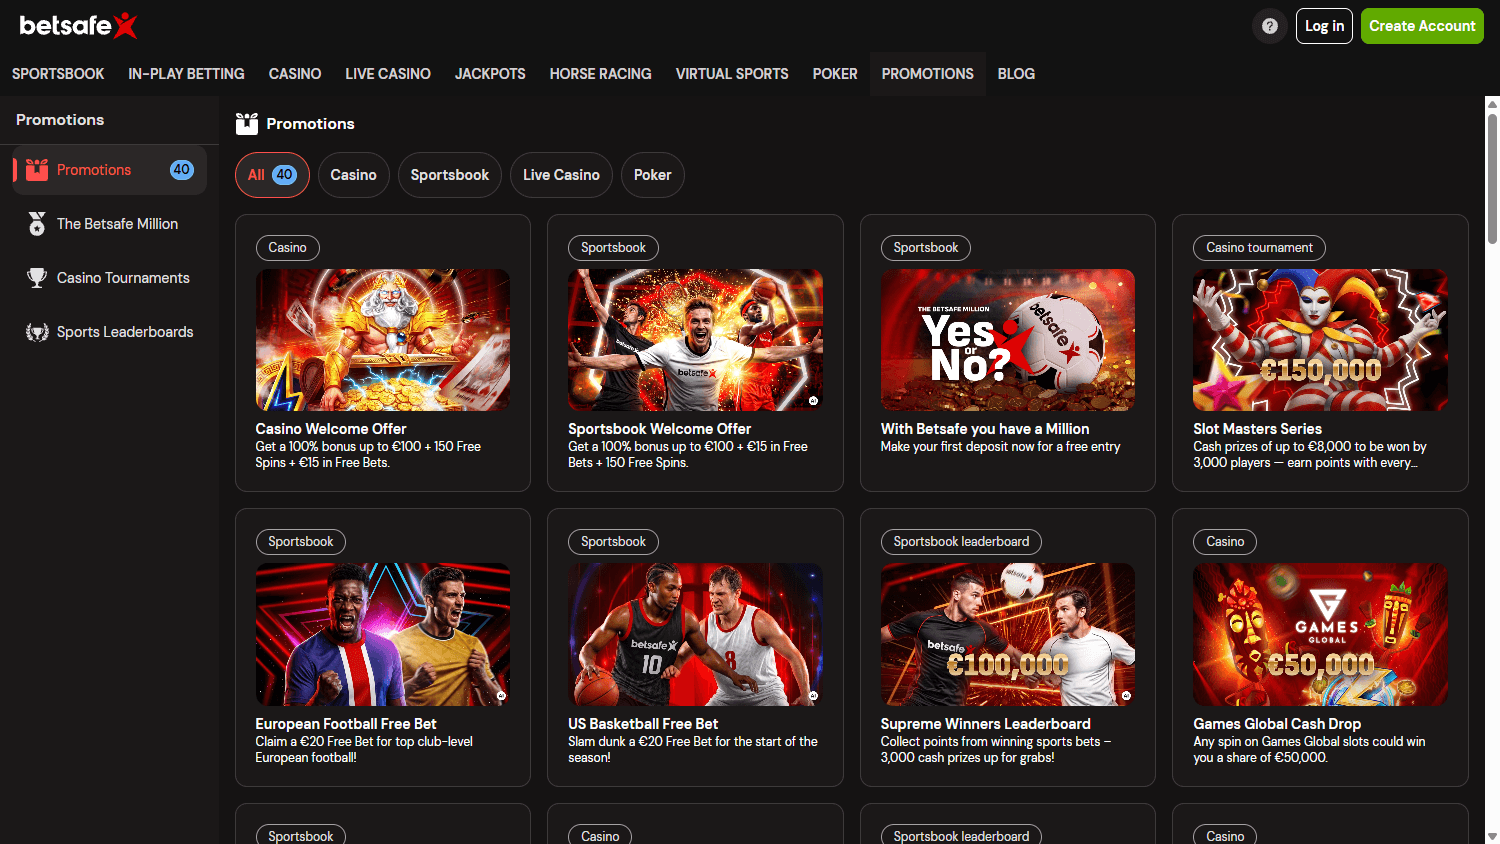Screen dimensions: 1500x844
Task: Click the page vertical scrollbar thumb
Action: 1492,179
